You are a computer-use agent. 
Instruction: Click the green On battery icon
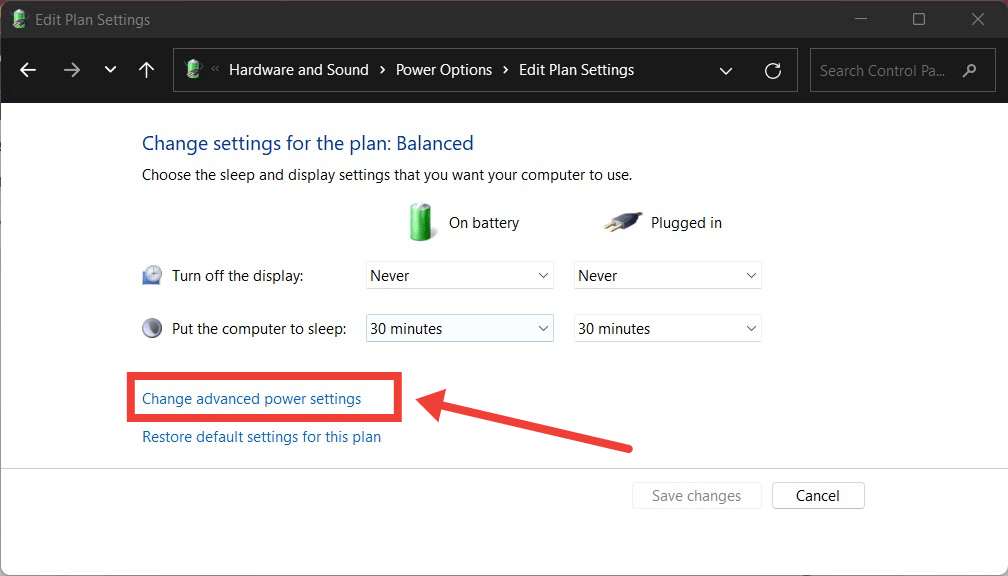click(423, 222)
